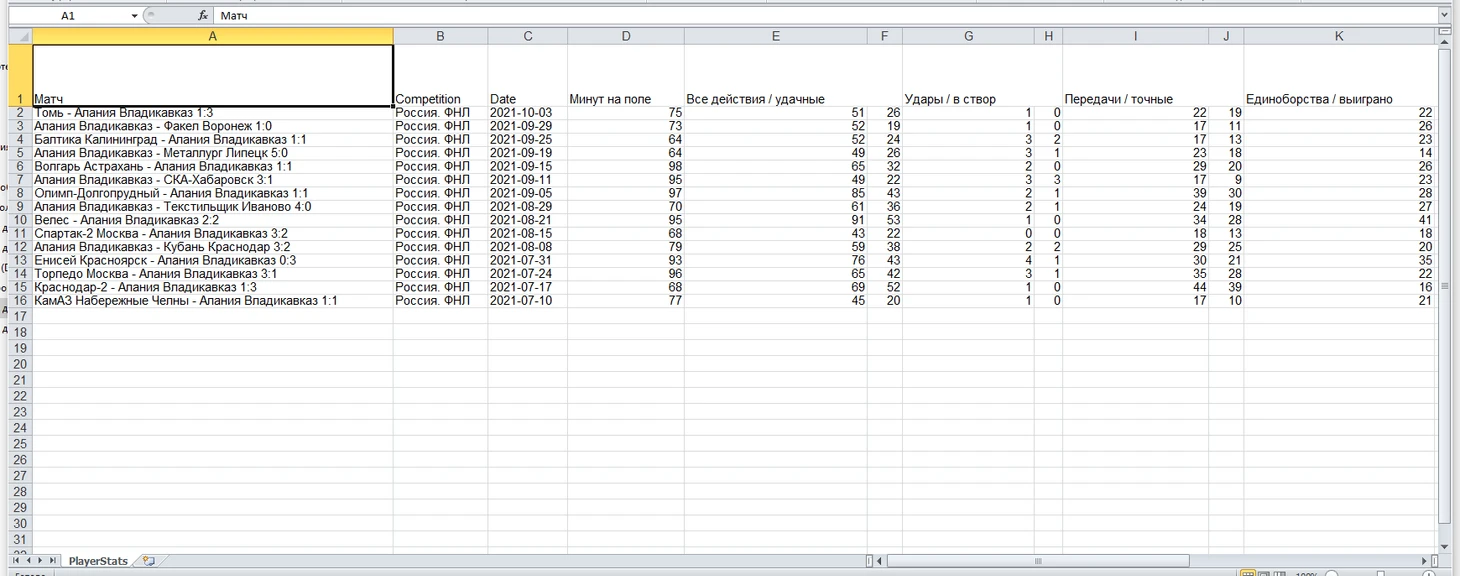Click the horizontal scrollbar thumb
The height and width of the screenshot is (576, 1460).
coord(1038,561)
